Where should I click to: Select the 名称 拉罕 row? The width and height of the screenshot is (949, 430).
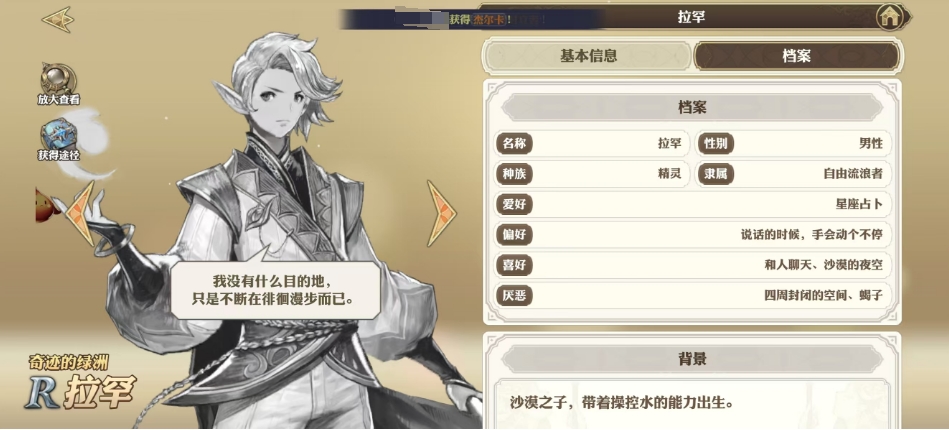click(x=591, y=144)
